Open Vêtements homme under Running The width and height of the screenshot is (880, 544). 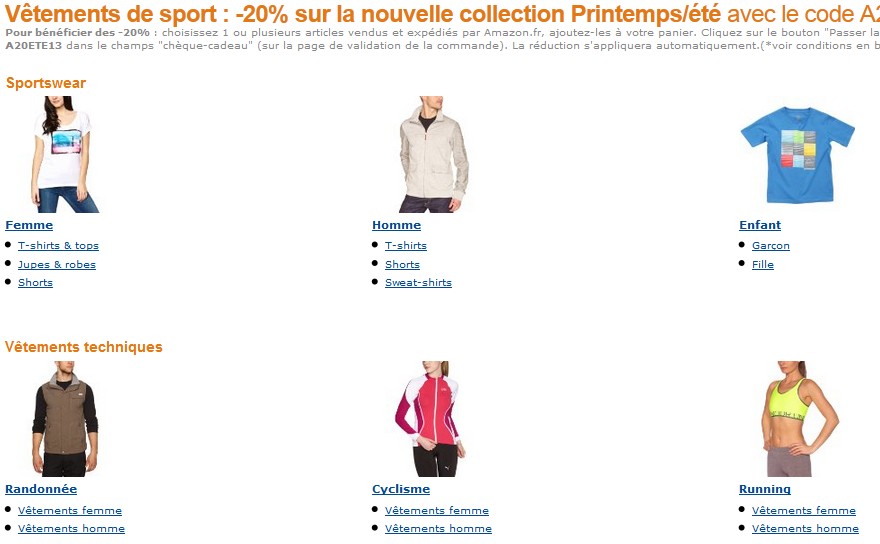click(x=805, y=528)
